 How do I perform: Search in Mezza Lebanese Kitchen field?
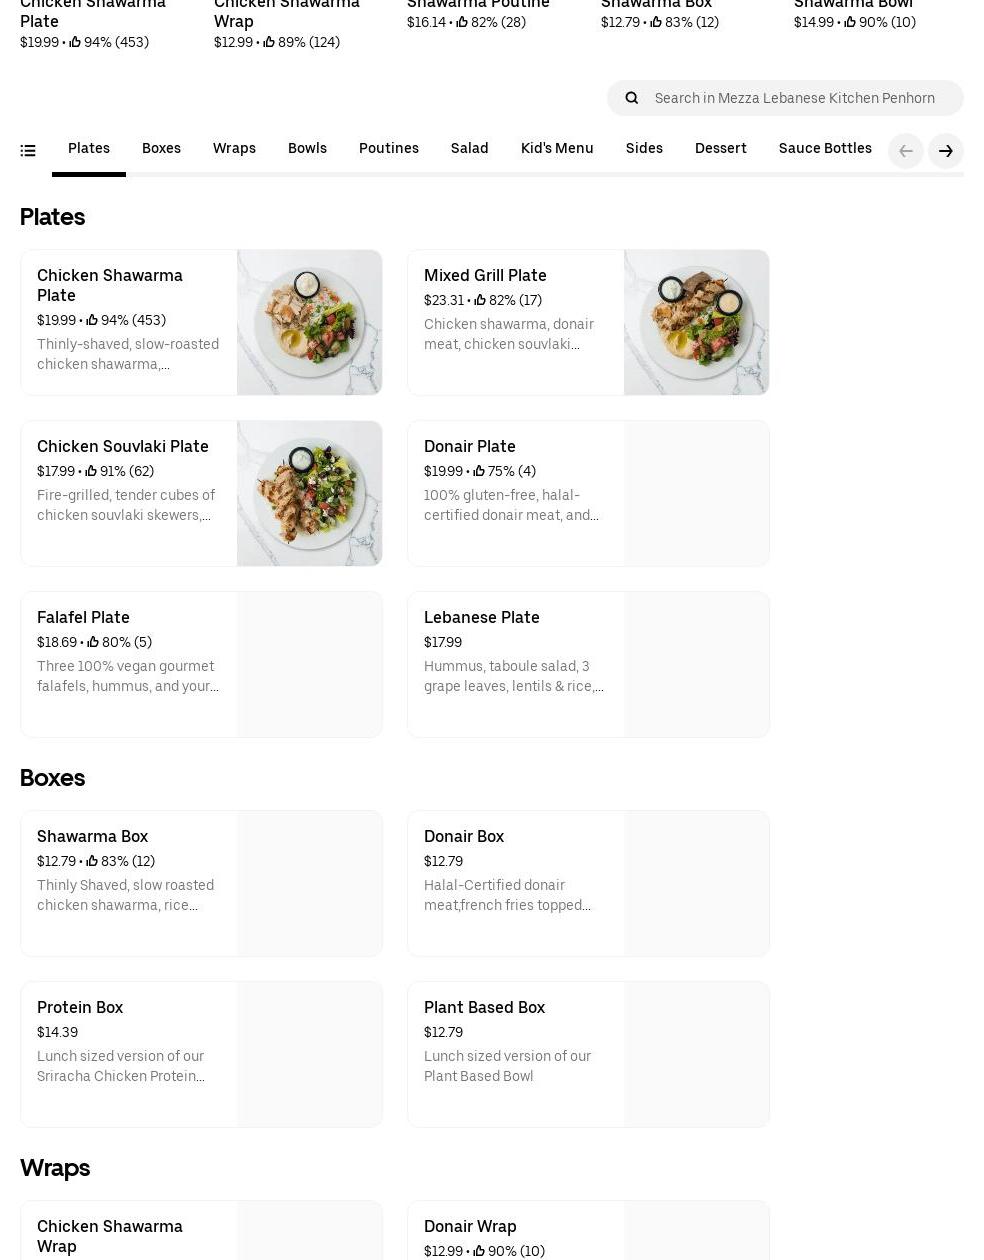tap(795, 98)
